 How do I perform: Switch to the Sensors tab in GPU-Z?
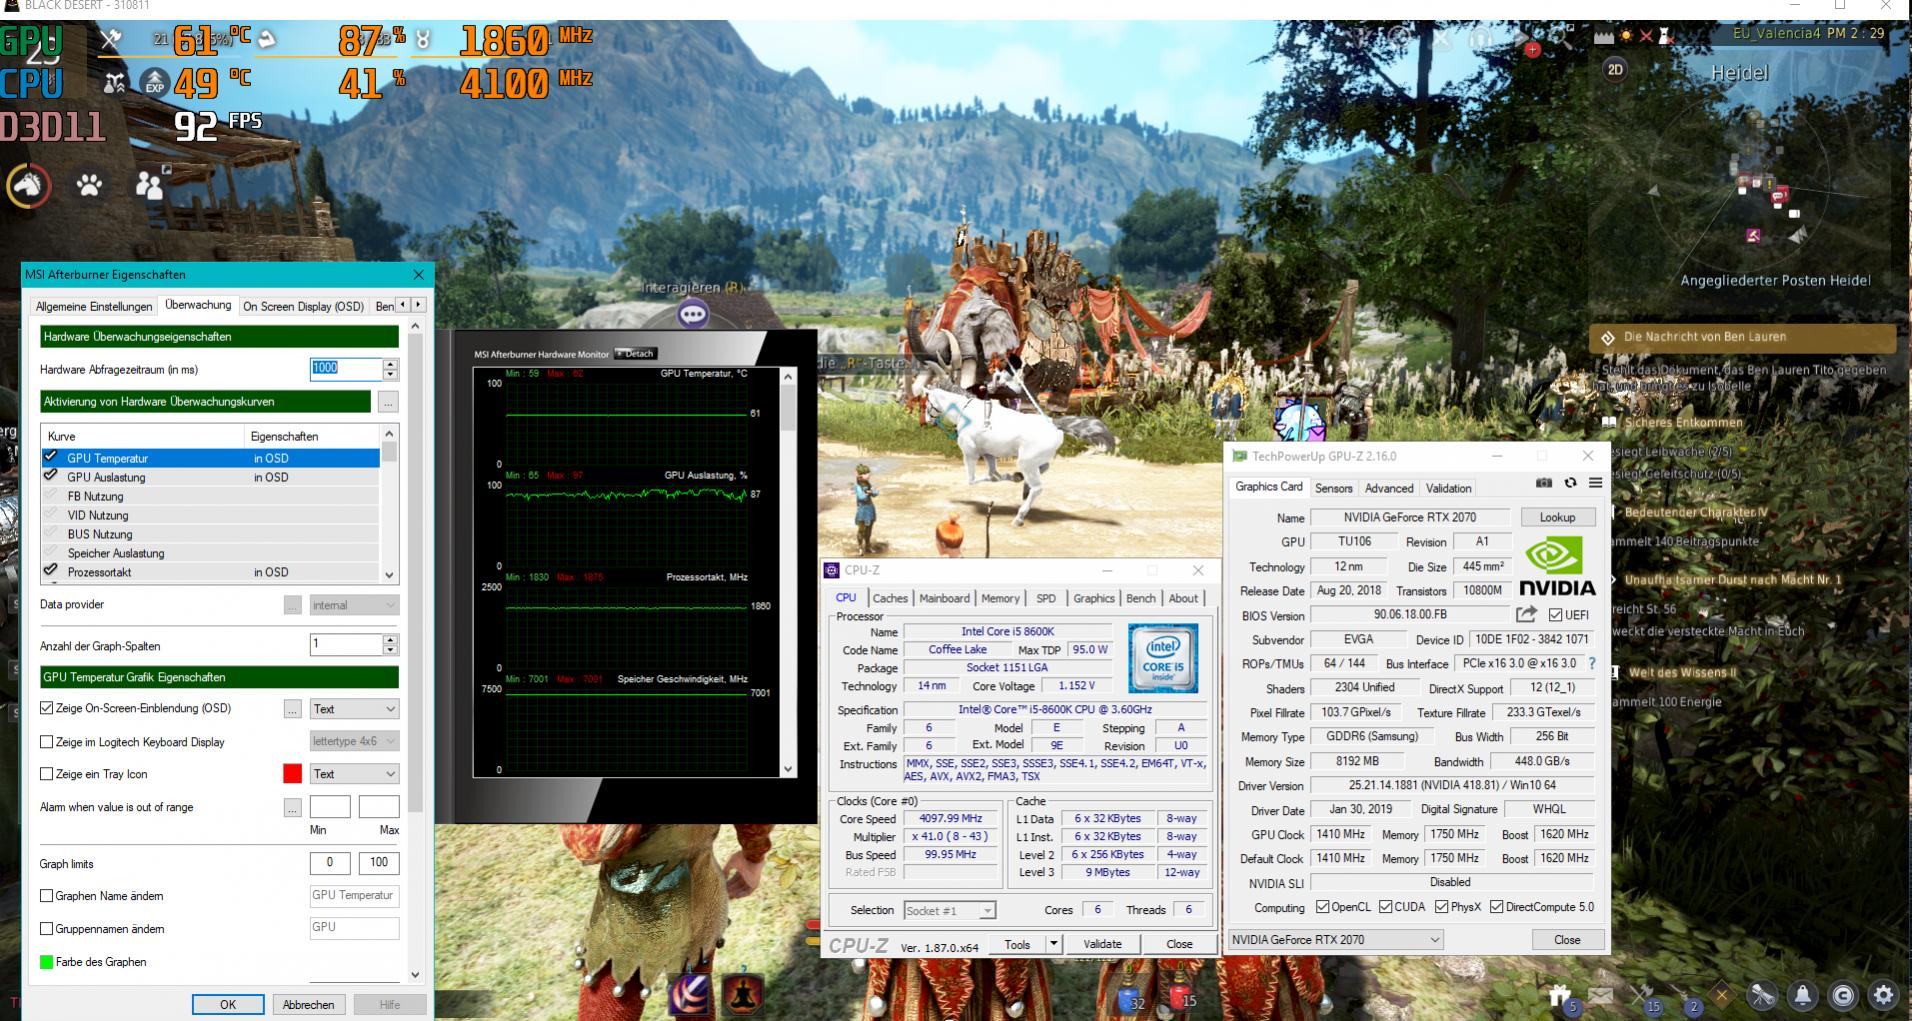tap(1333, 488)
